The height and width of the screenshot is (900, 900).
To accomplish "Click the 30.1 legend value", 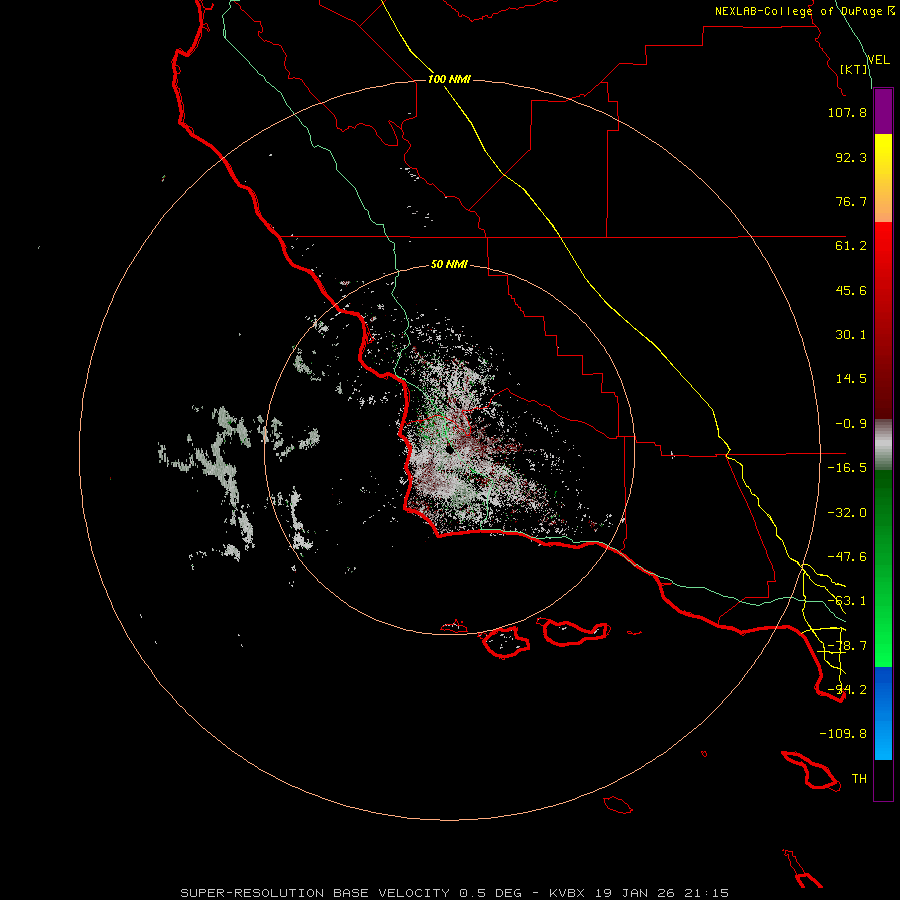I will click(x=851, y=335).
